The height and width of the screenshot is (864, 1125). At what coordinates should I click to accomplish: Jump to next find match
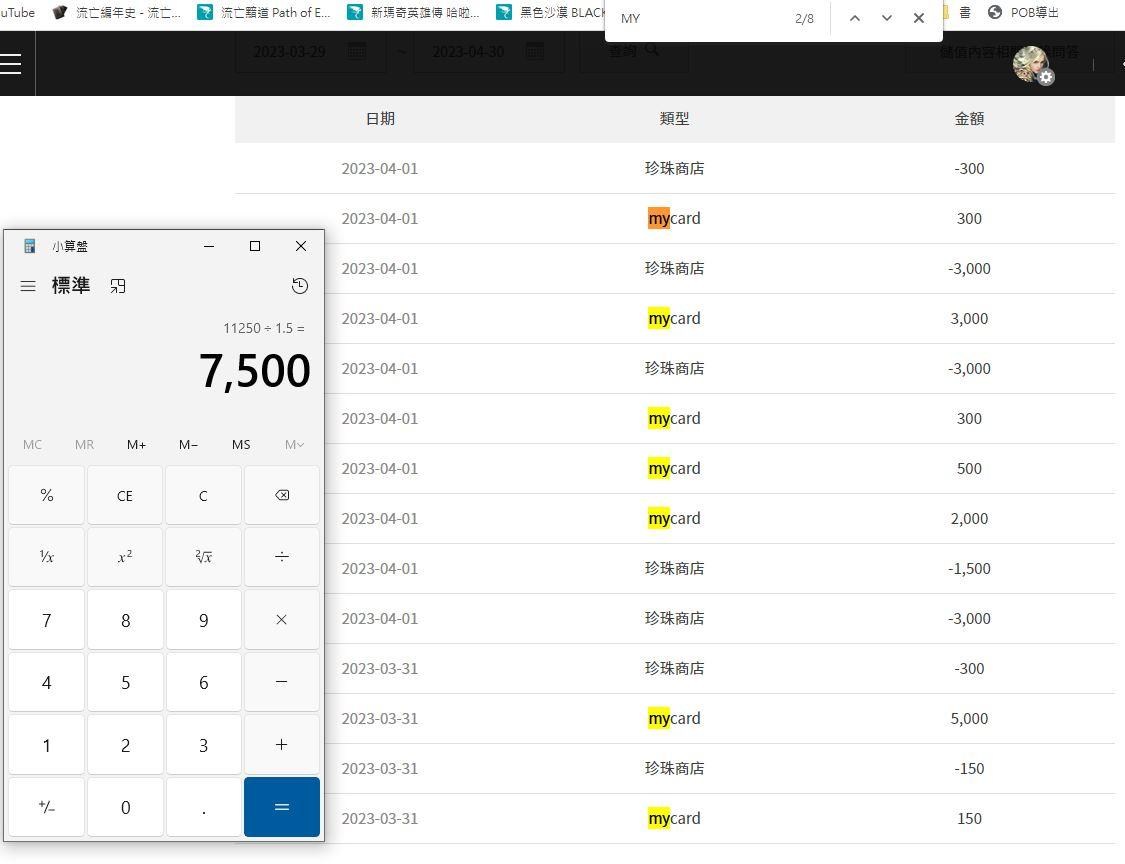tap(886, 18)
